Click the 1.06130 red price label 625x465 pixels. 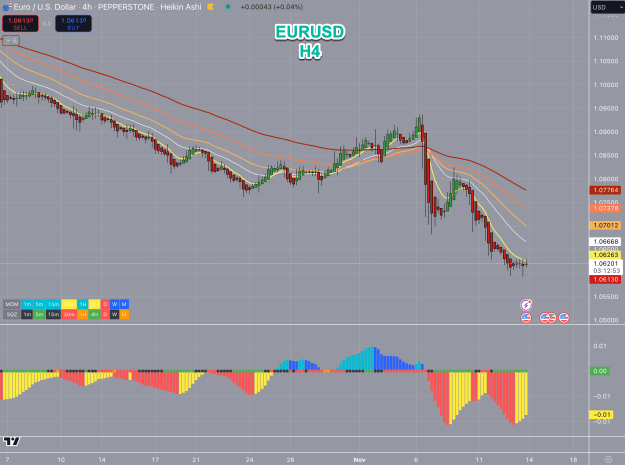click(x=605, y=280)
